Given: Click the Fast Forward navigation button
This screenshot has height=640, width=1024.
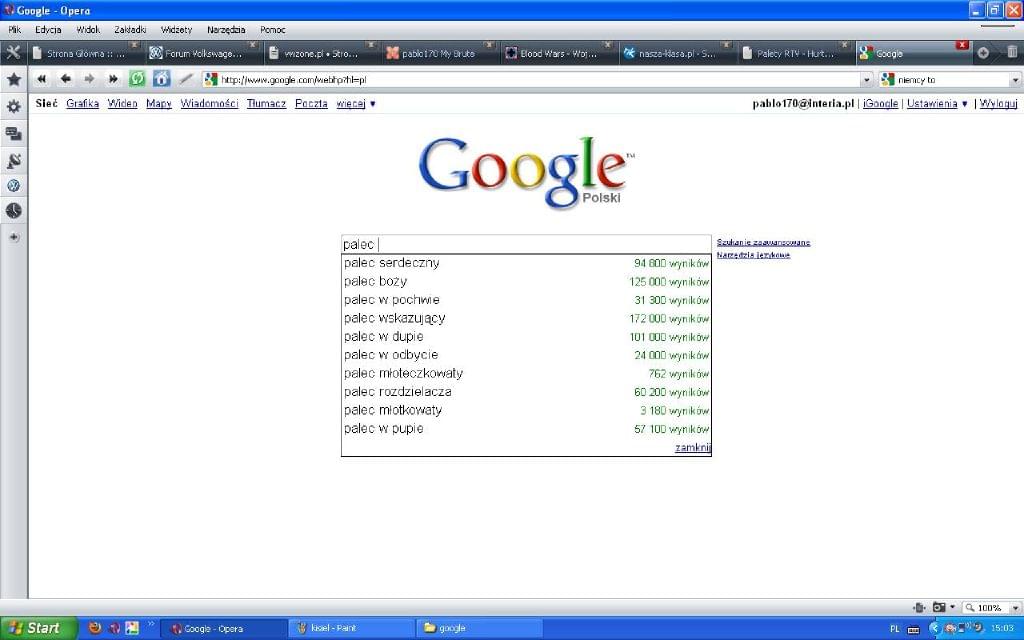Looking at the screenshot, I should tap(113, 79).
